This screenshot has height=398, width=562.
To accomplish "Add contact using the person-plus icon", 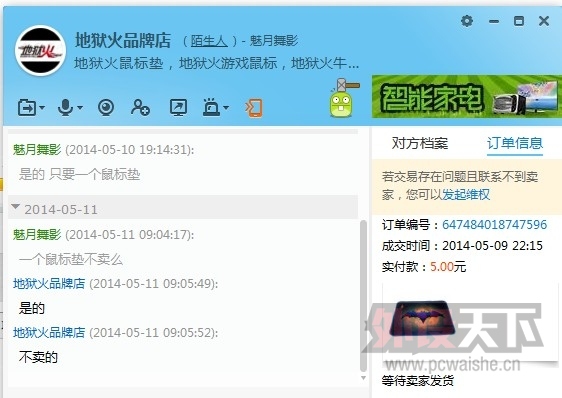I will [140, 107].
